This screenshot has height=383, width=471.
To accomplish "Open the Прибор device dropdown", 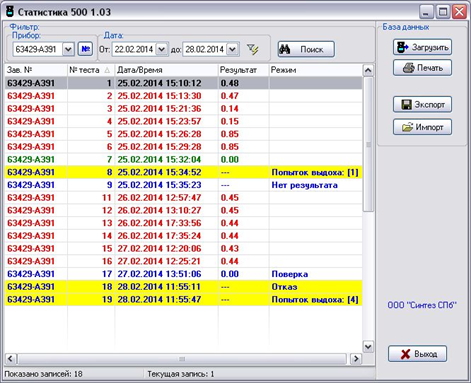I will tap(68, 49).
